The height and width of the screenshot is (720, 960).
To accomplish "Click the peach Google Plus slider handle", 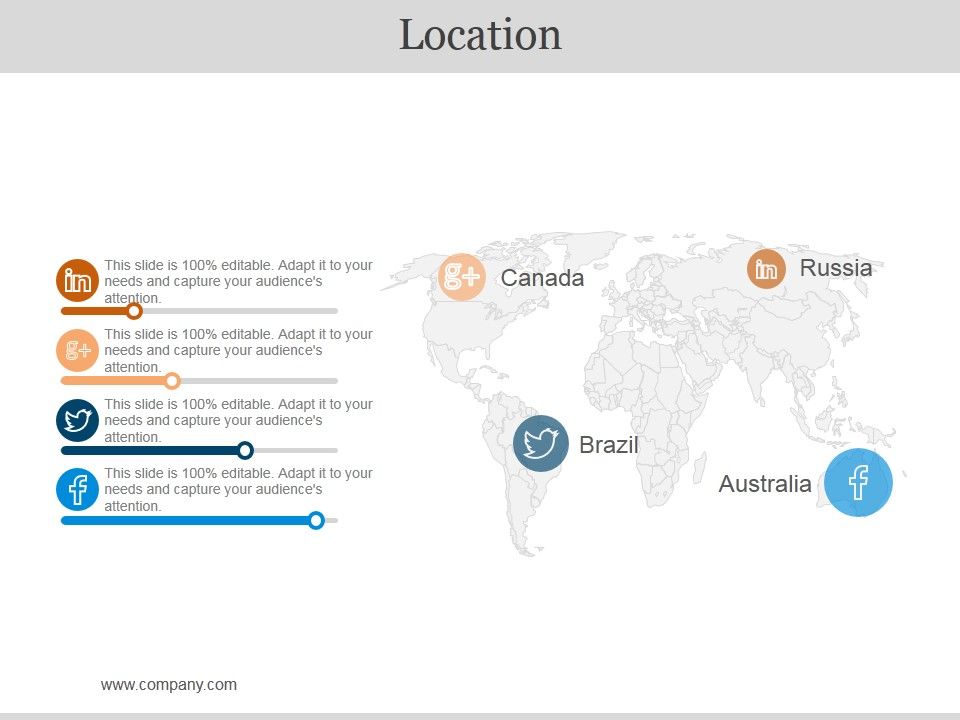I will [x=173, y=381].
